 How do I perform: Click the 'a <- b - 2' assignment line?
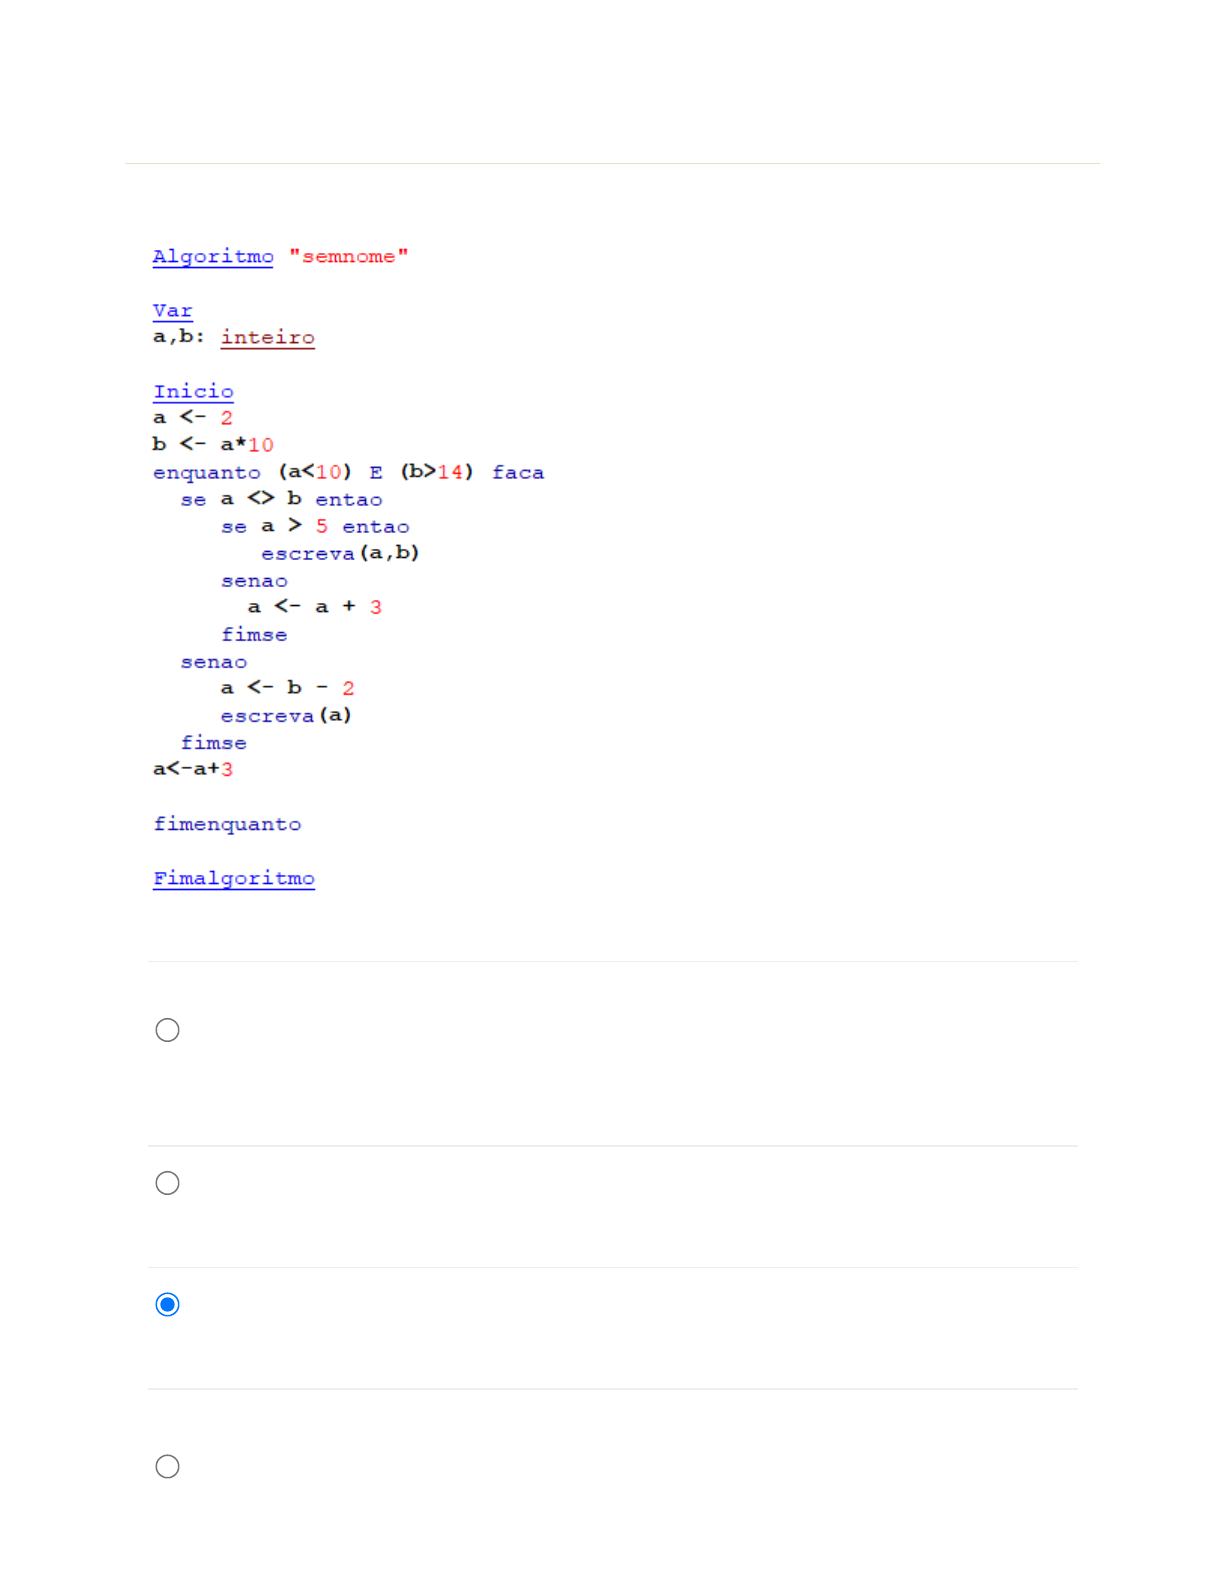(x=288, y=688)
